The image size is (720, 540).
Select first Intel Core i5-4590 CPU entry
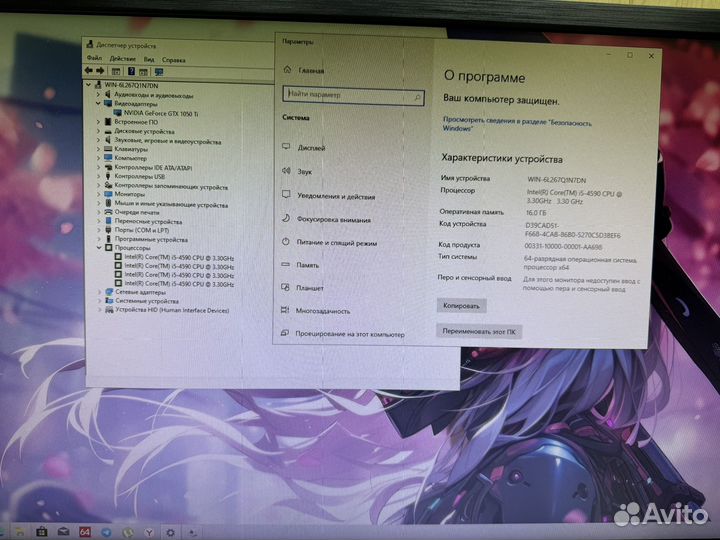point(174,258)
